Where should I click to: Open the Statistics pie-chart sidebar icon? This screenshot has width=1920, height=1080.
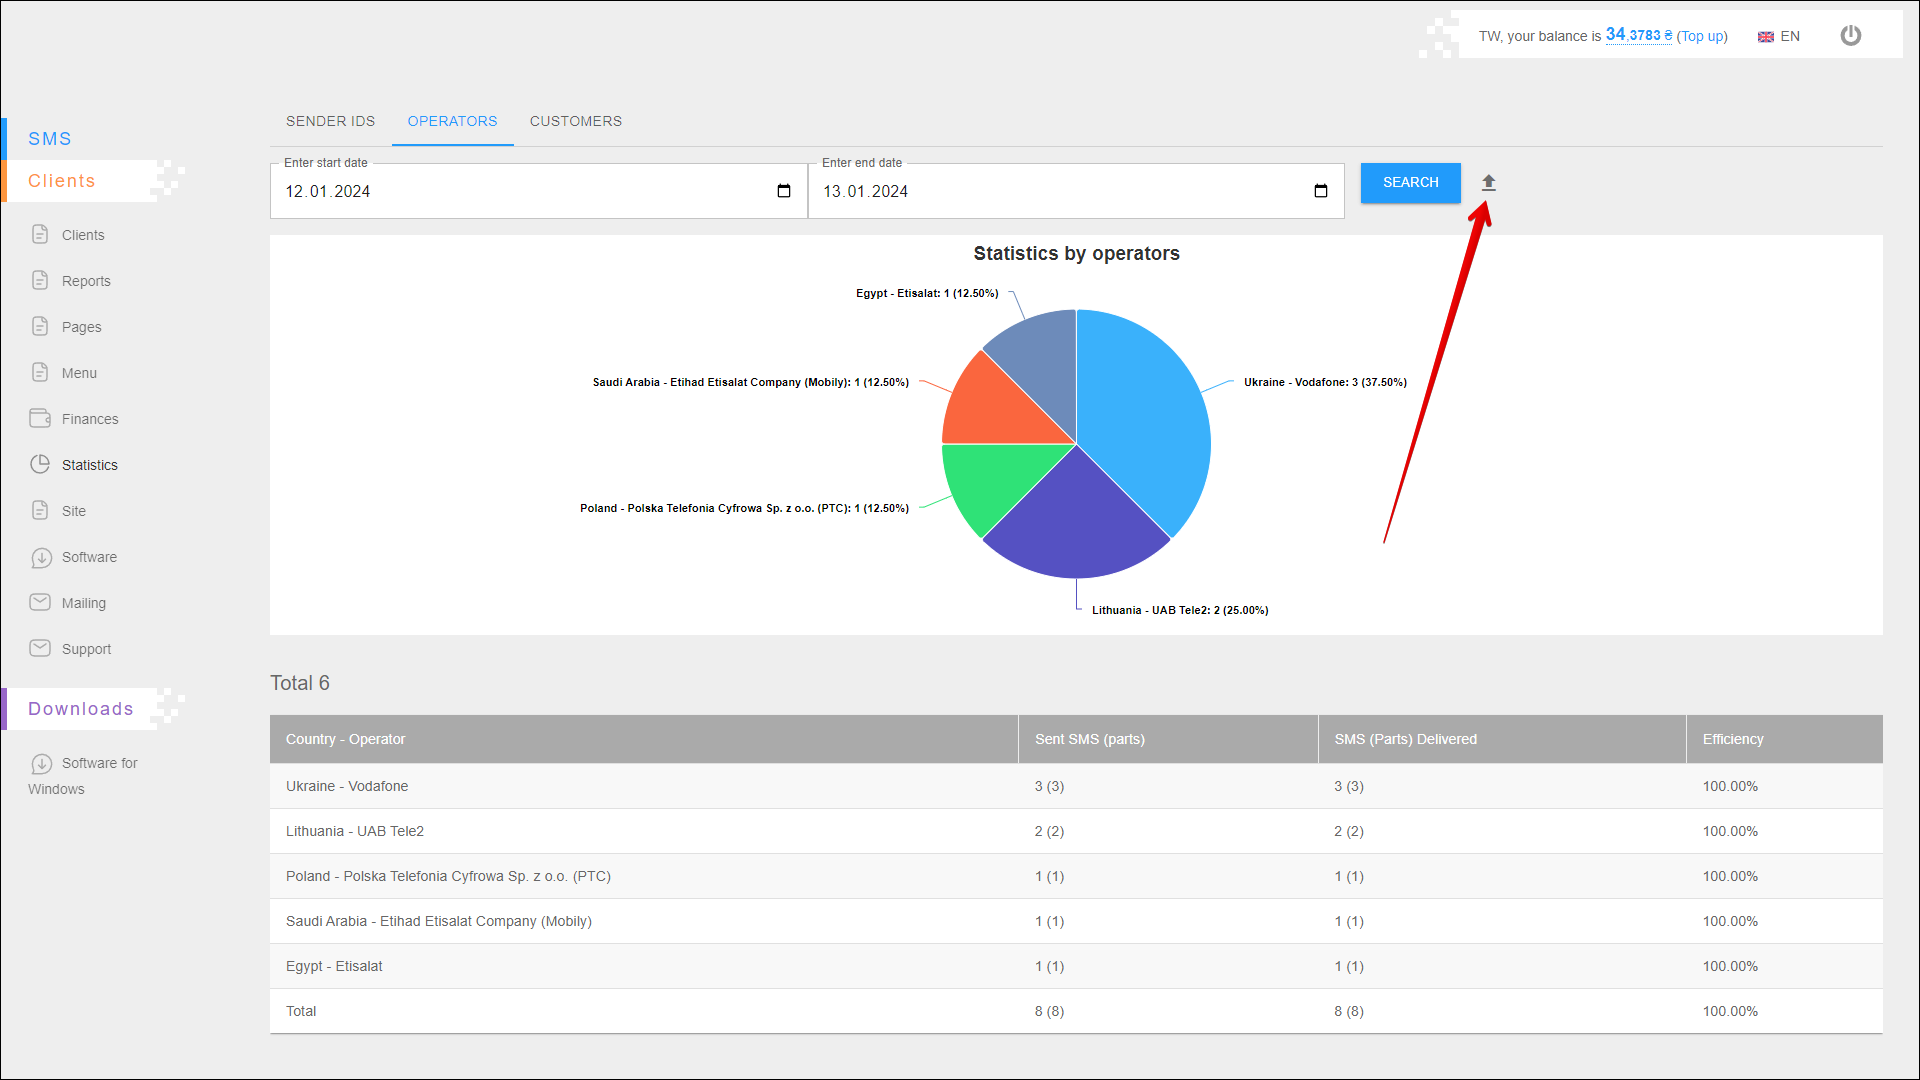(40, 464)
